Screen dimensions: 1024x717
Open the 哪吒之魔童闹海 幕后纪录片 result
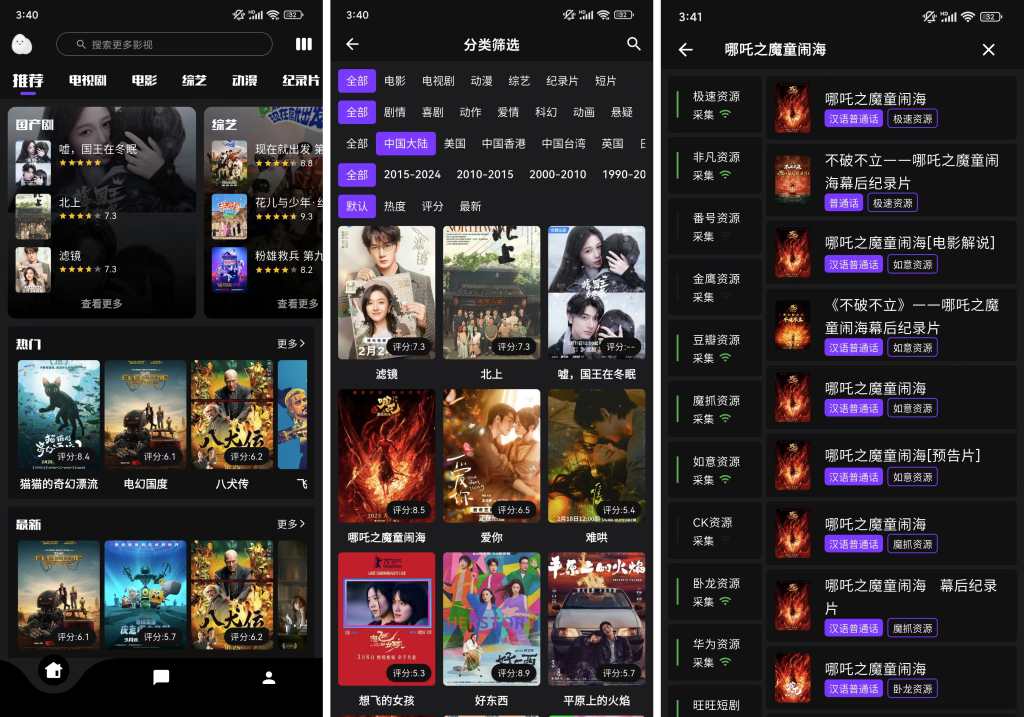(x=891, y=605)
